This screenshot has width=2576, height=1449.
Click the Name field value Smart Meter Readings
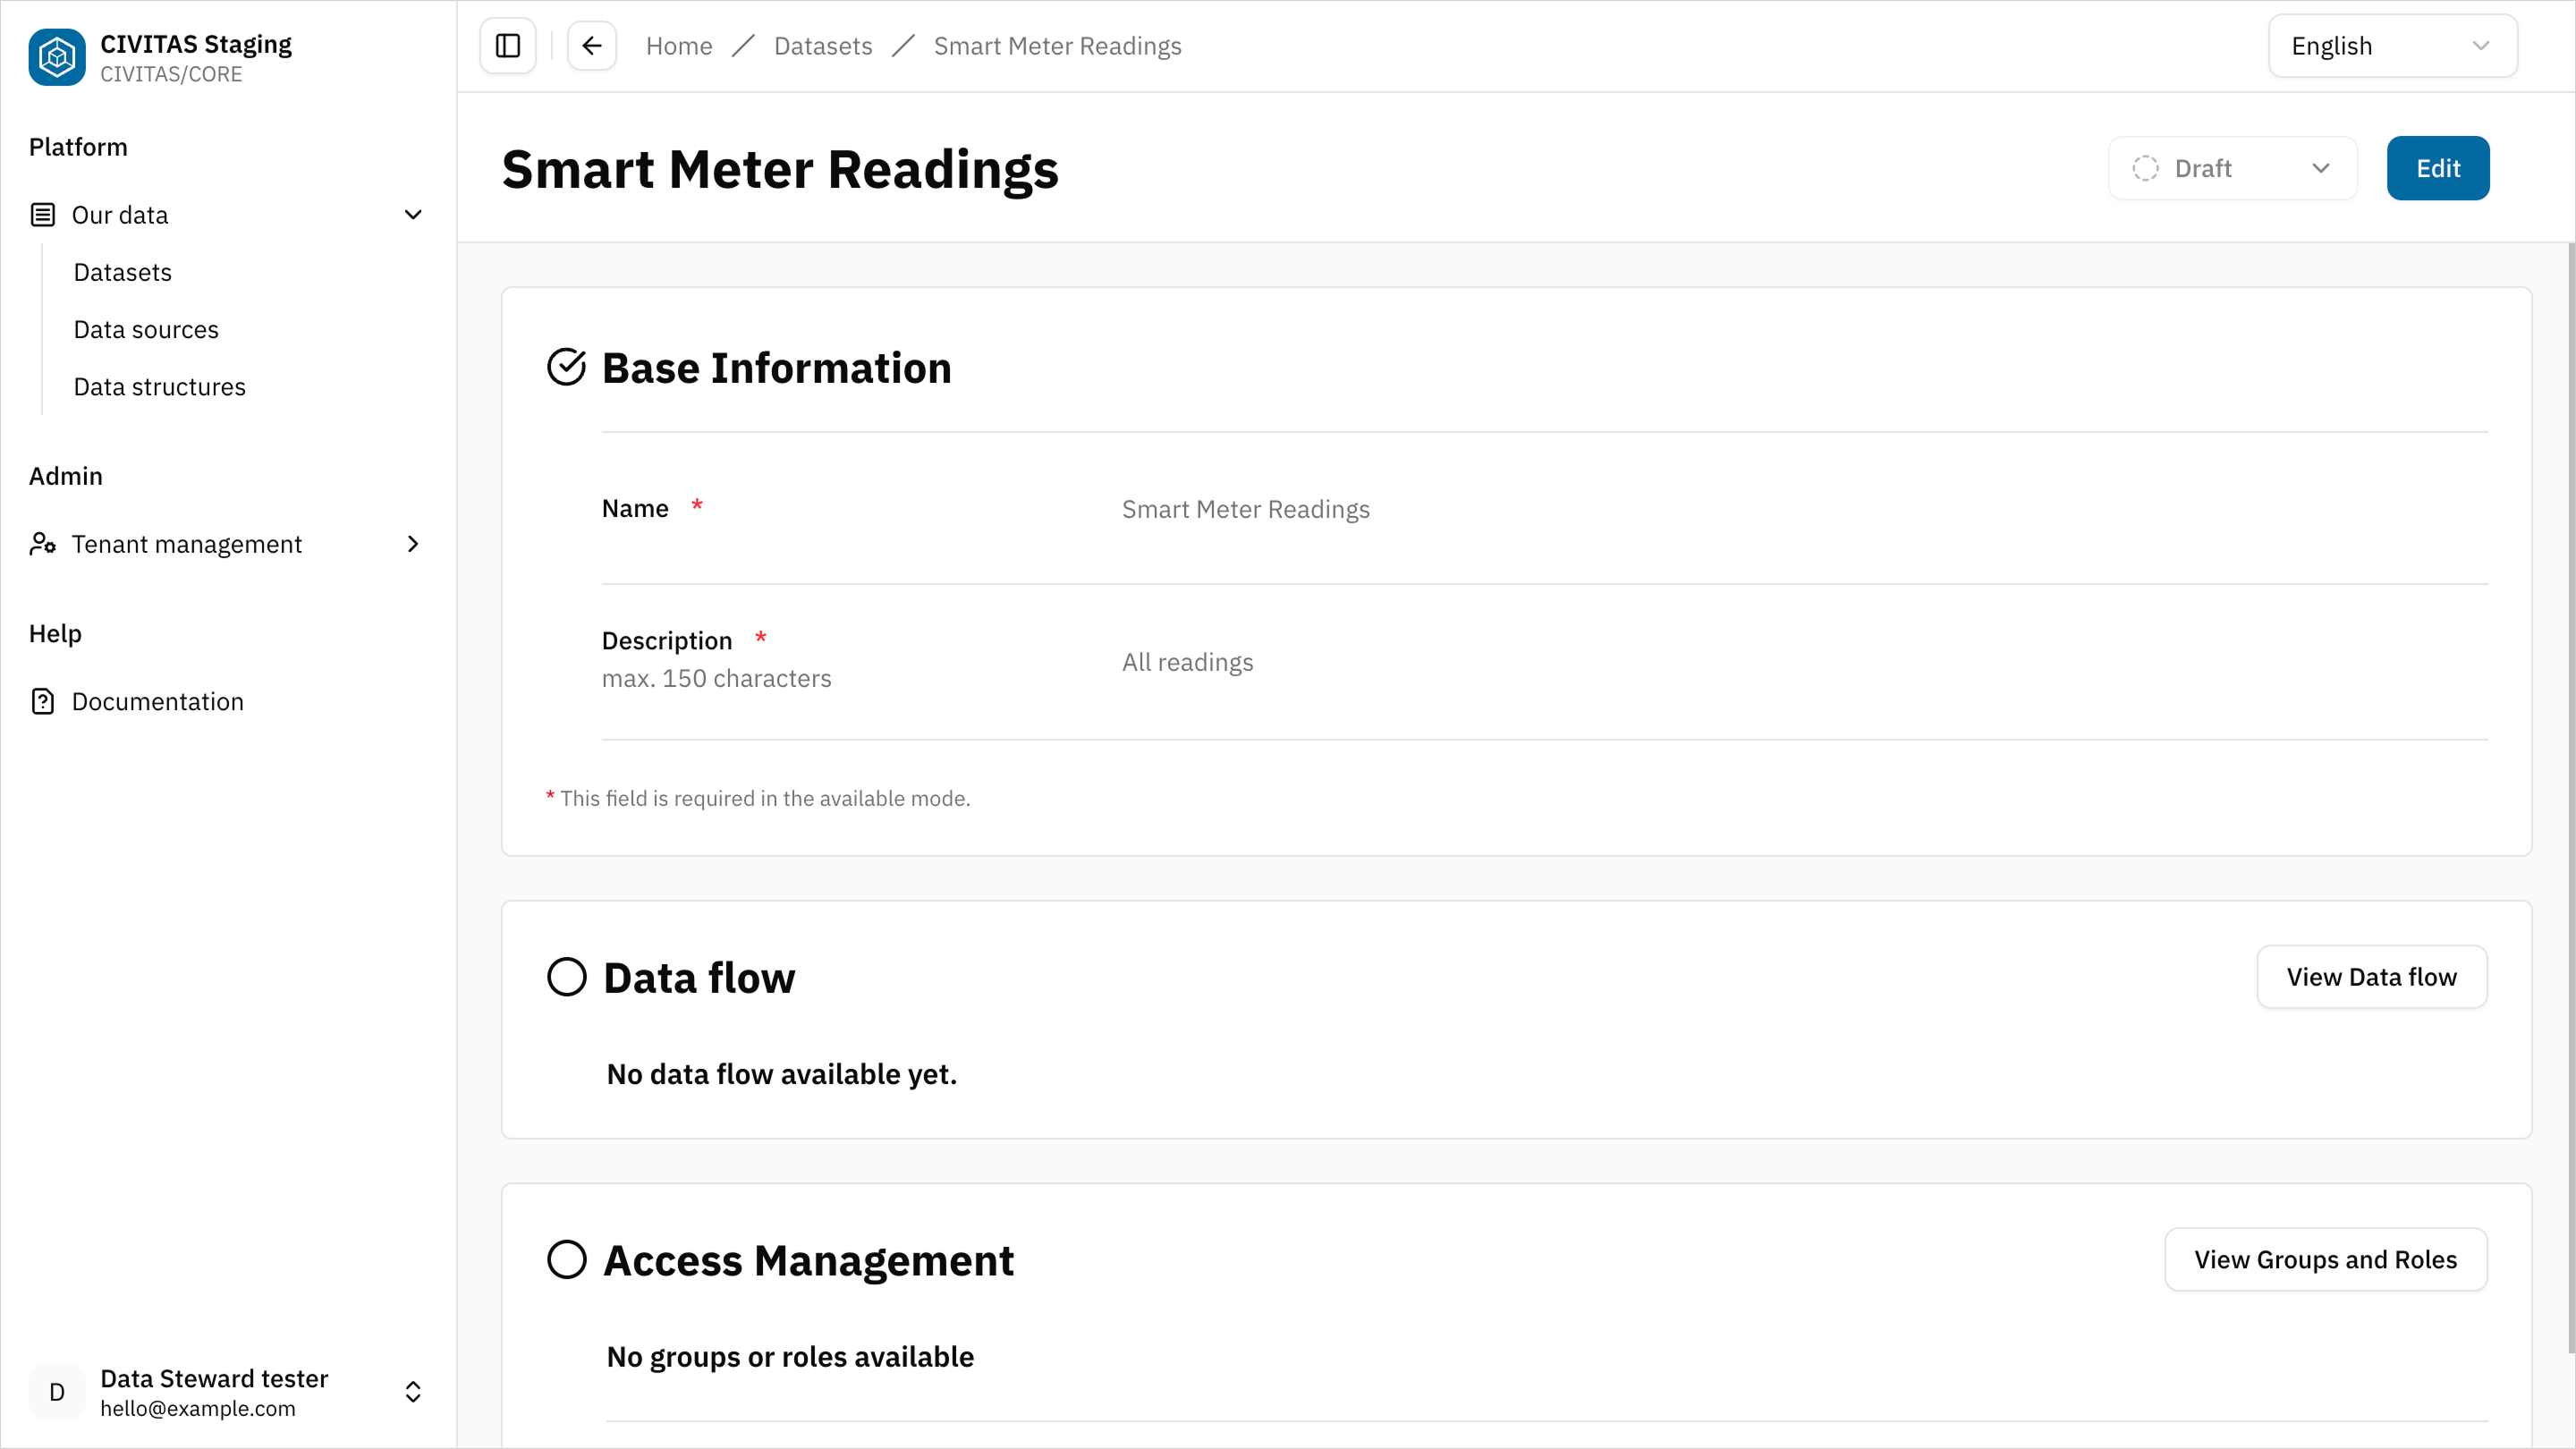coord(1245,509)
